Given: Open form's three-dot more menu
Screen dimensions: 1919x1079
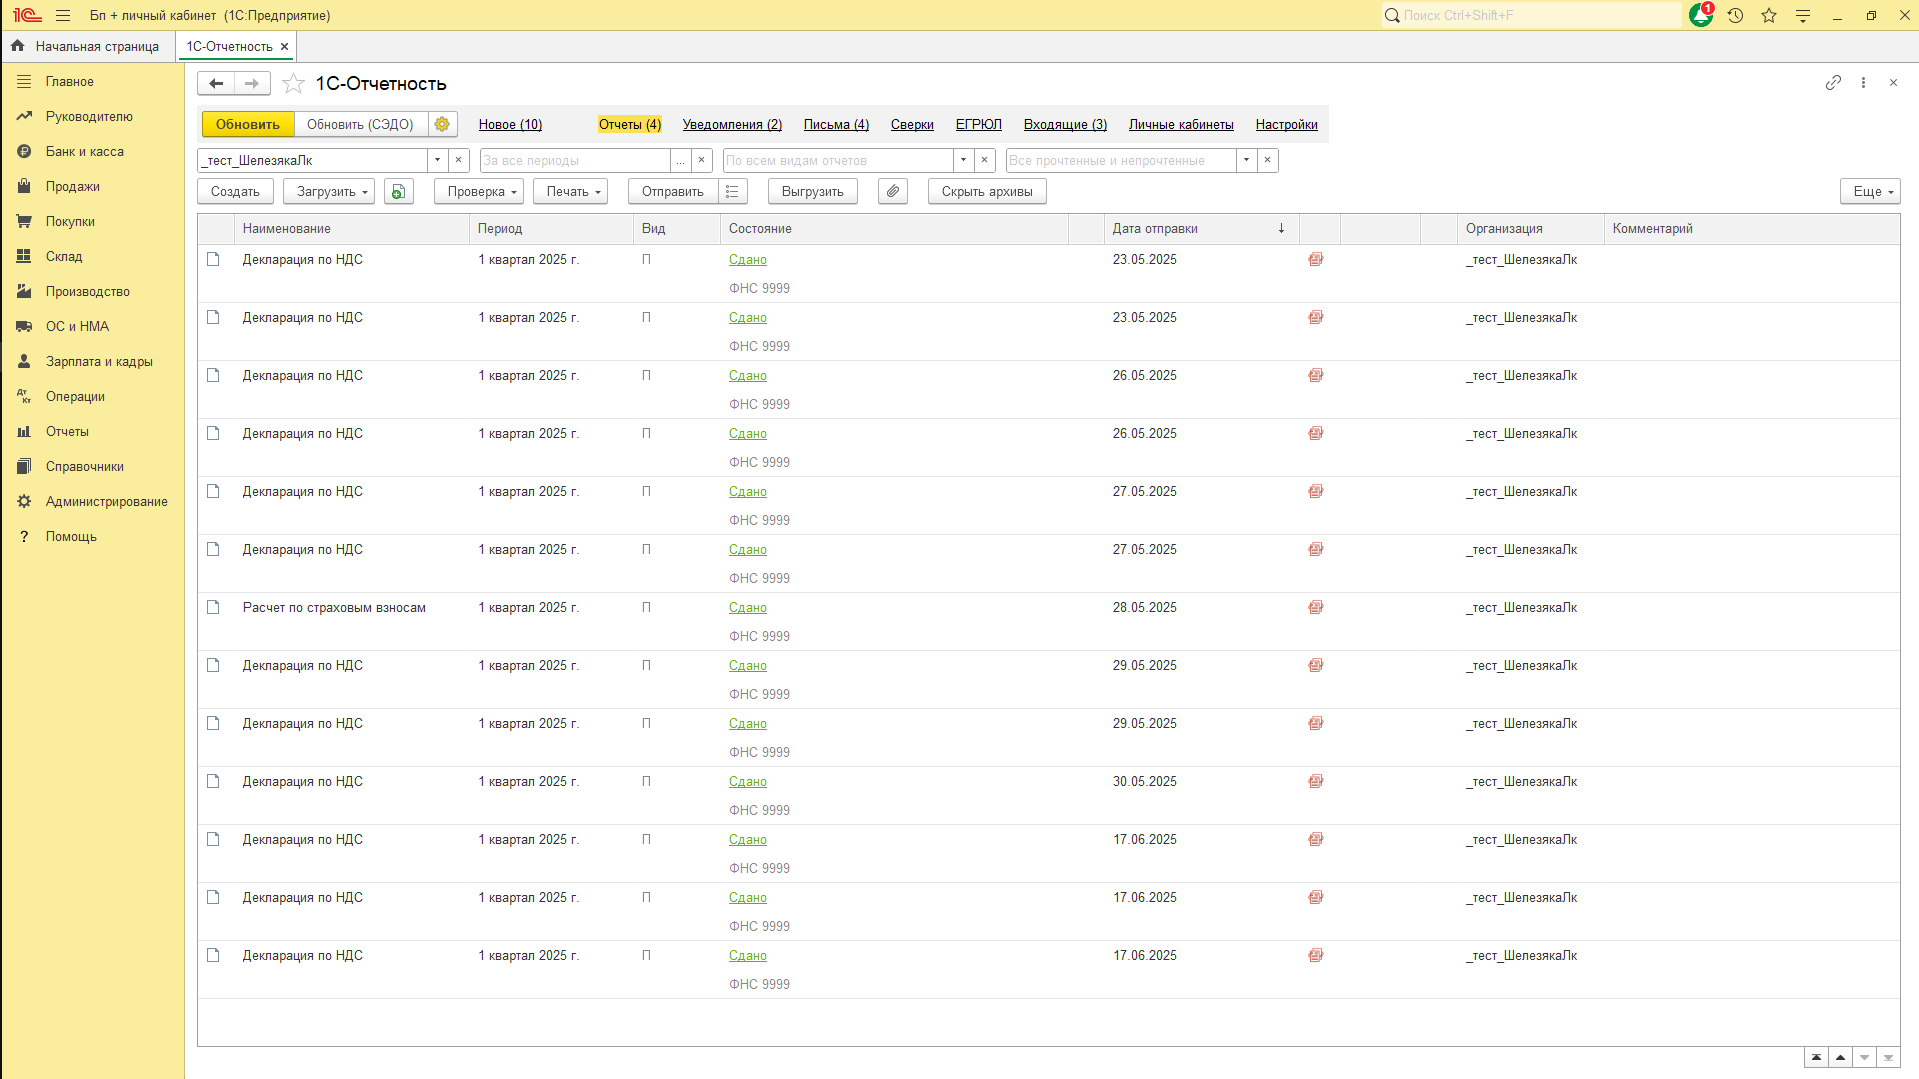Looking at the screenshot, I should (x=1863, y=83).
